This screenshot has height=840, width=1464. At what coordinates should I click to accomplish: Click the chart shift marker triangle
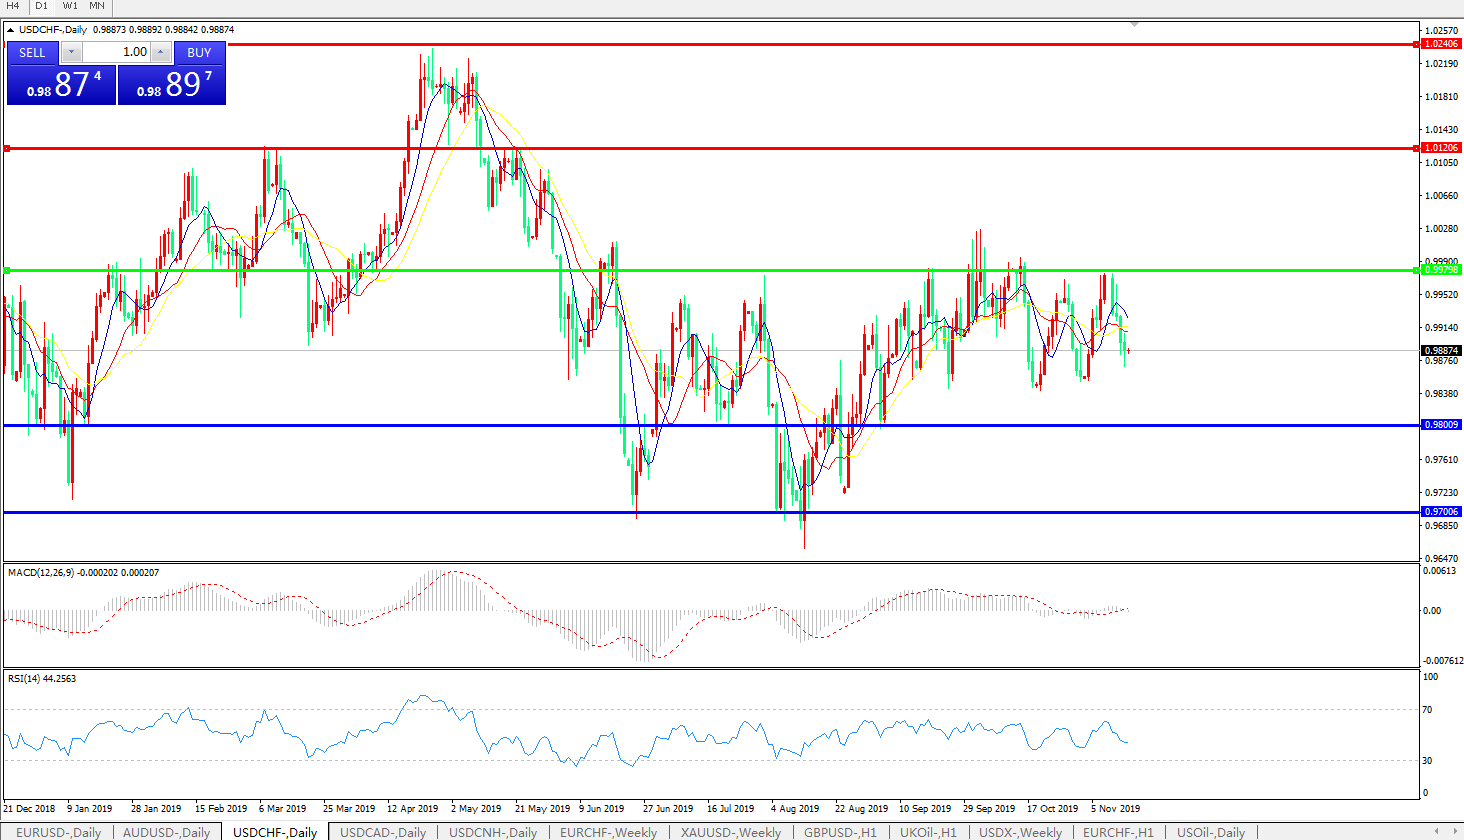click(1134, 23)
